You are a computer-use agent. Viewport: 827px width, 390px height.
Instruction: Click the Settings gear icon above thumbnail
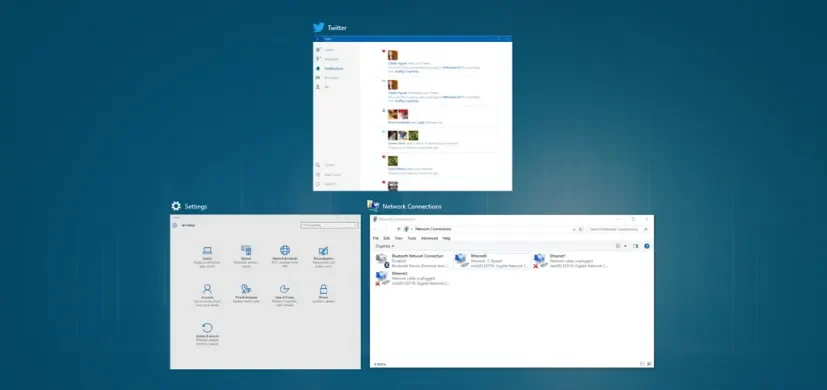(176, 206)
